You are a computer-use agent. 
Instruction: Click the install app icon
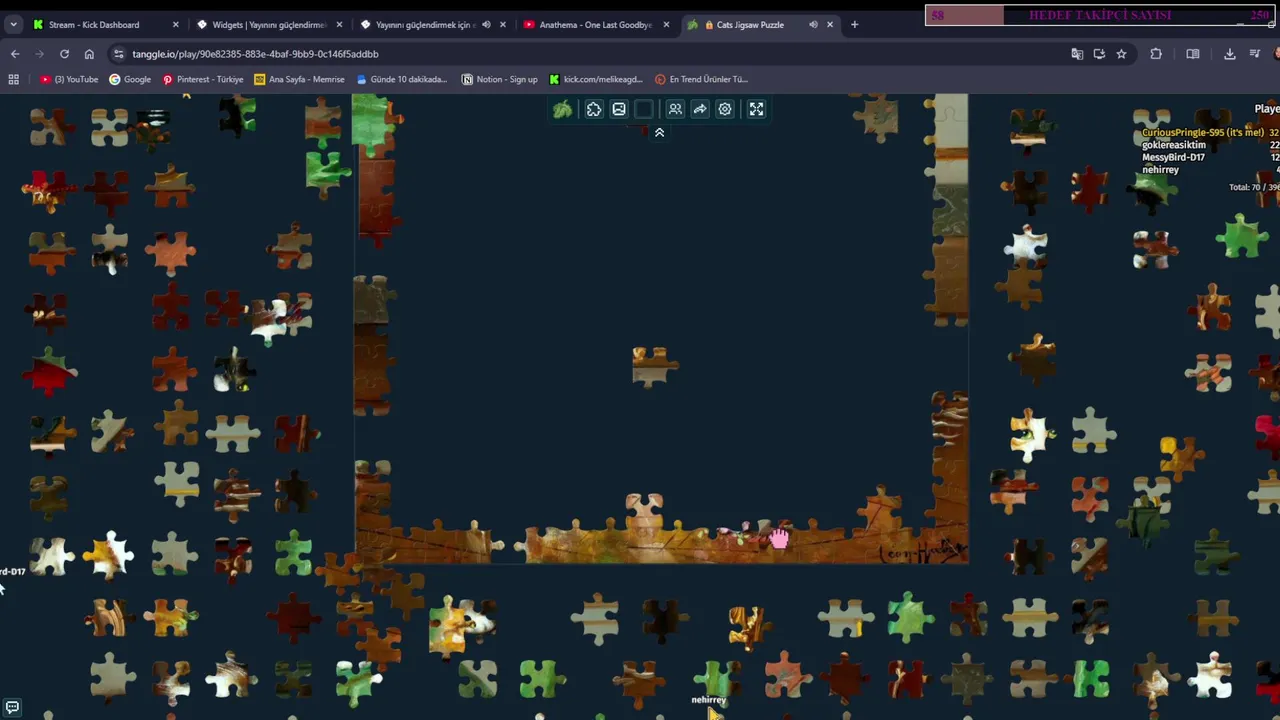point(1099,54)
